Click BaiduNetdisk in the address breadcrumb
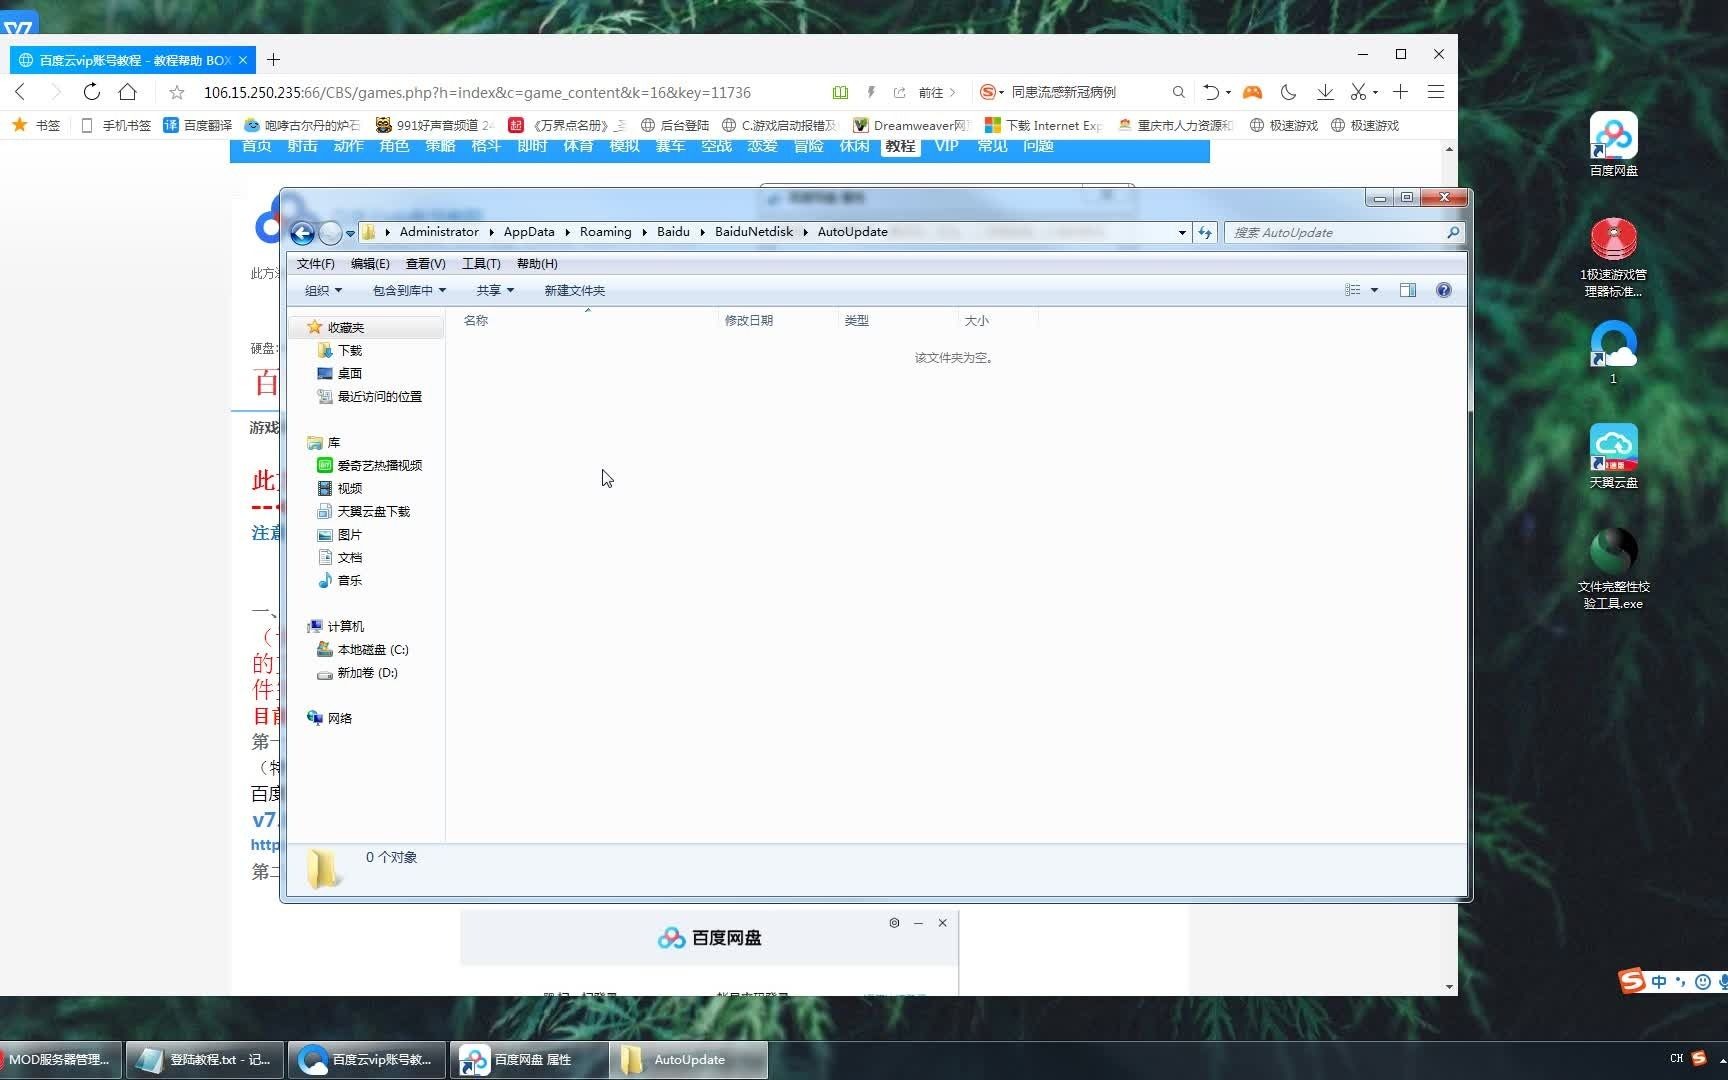 tap(753, 232)
